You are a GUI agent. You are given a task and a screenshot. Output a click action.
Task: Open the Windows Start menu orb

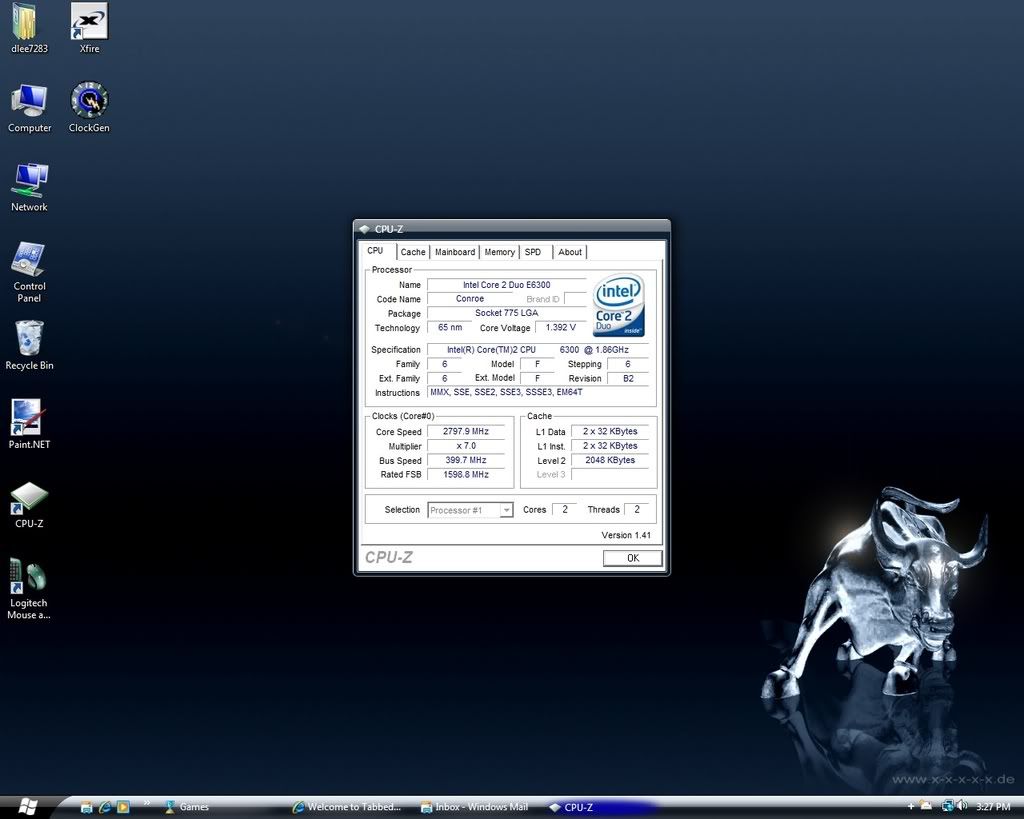tap(27, 807)
